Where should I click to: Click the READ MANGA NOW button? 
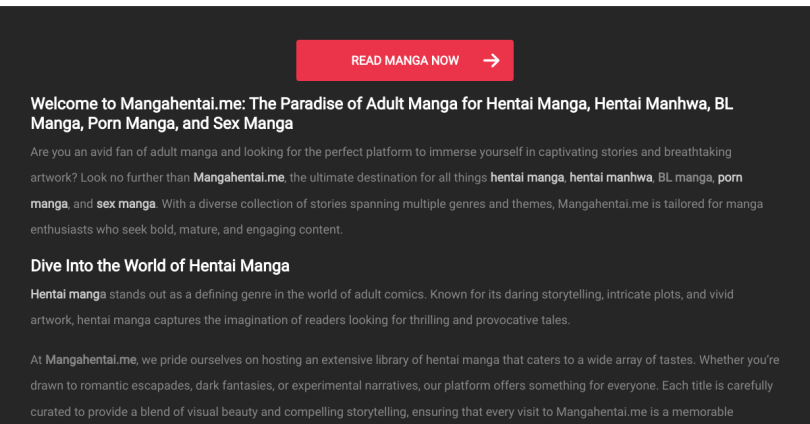click(x=404, y=61)
